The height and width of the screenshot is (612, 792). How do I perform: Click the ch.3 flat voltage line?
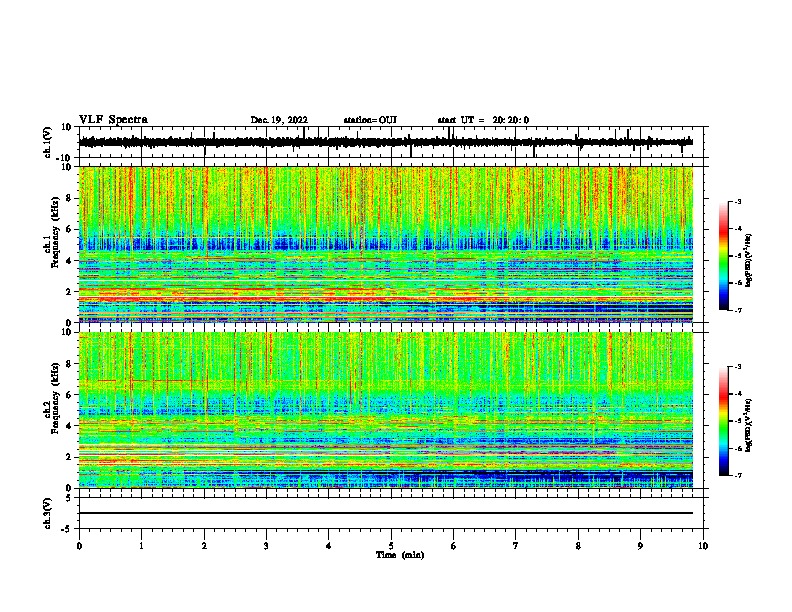pyautogui.click(x=386, y=513)
